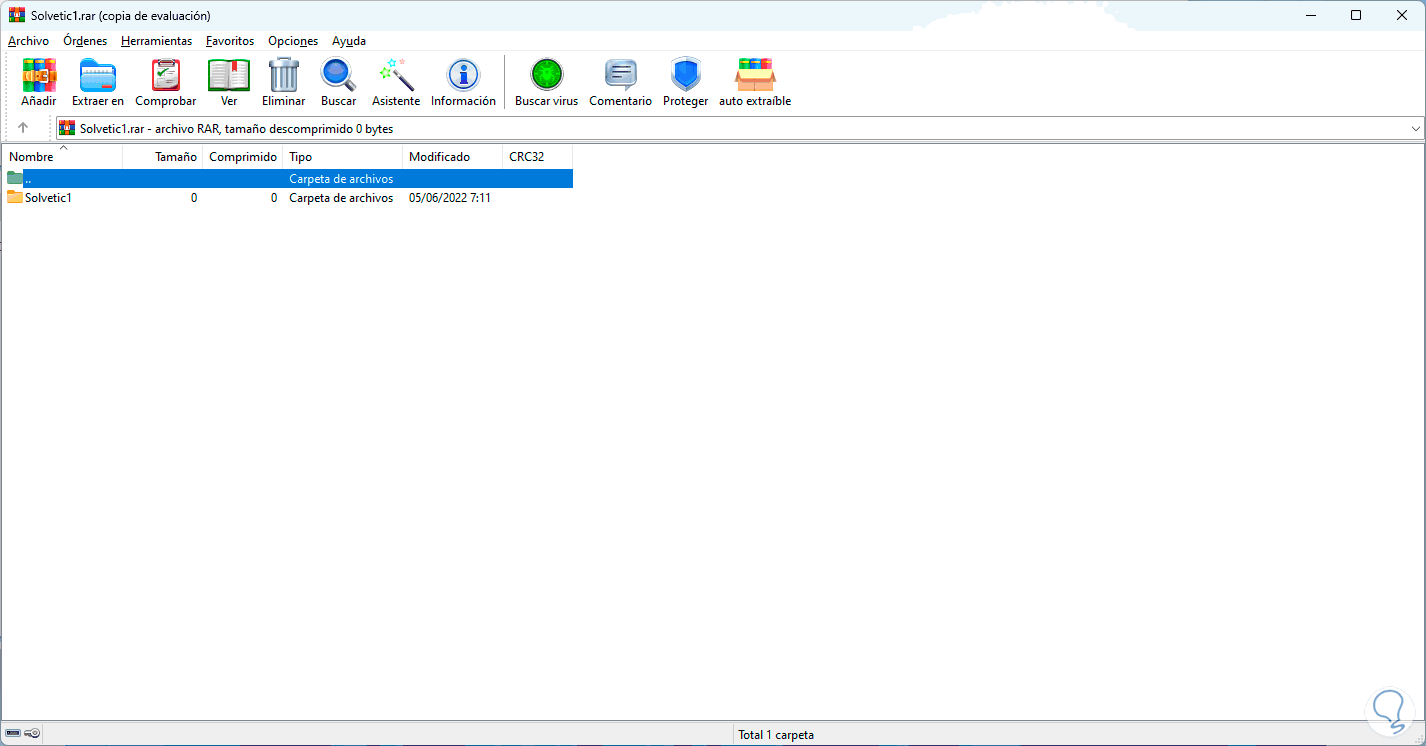Open the Órdenes menu
The image size is (1426, 746).
click(x=85, y=41)
